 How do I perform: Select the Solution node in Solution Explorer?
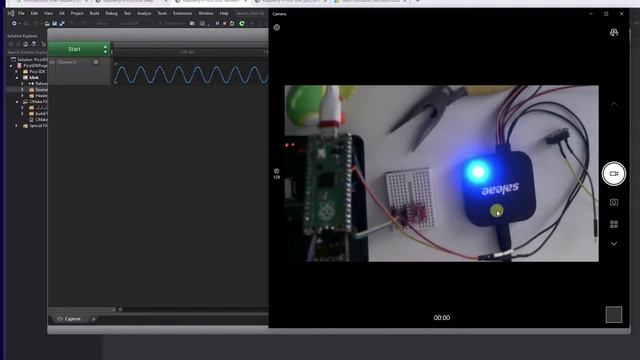point(30,59)
